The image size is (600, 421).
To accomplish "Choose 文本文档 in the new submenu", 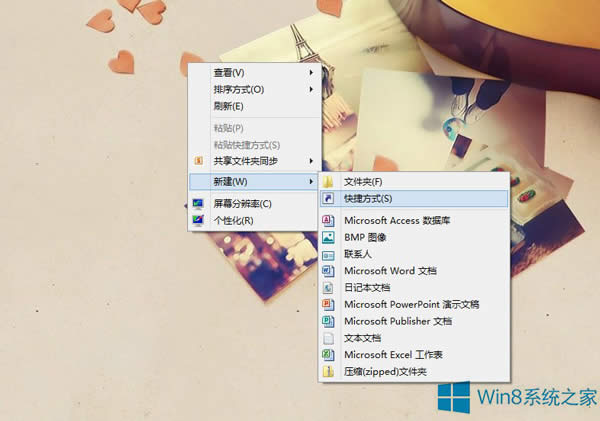I will coord(363,338).
